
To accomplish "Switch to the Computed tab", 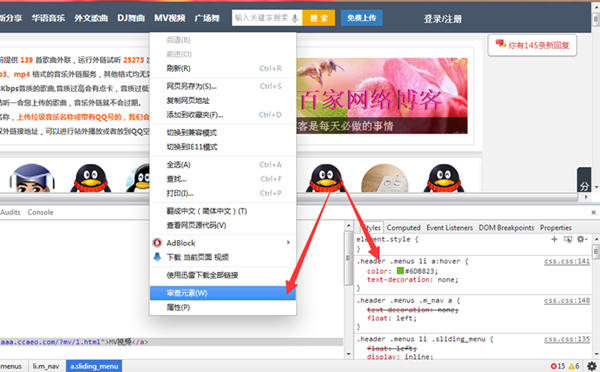I will 403,228.
